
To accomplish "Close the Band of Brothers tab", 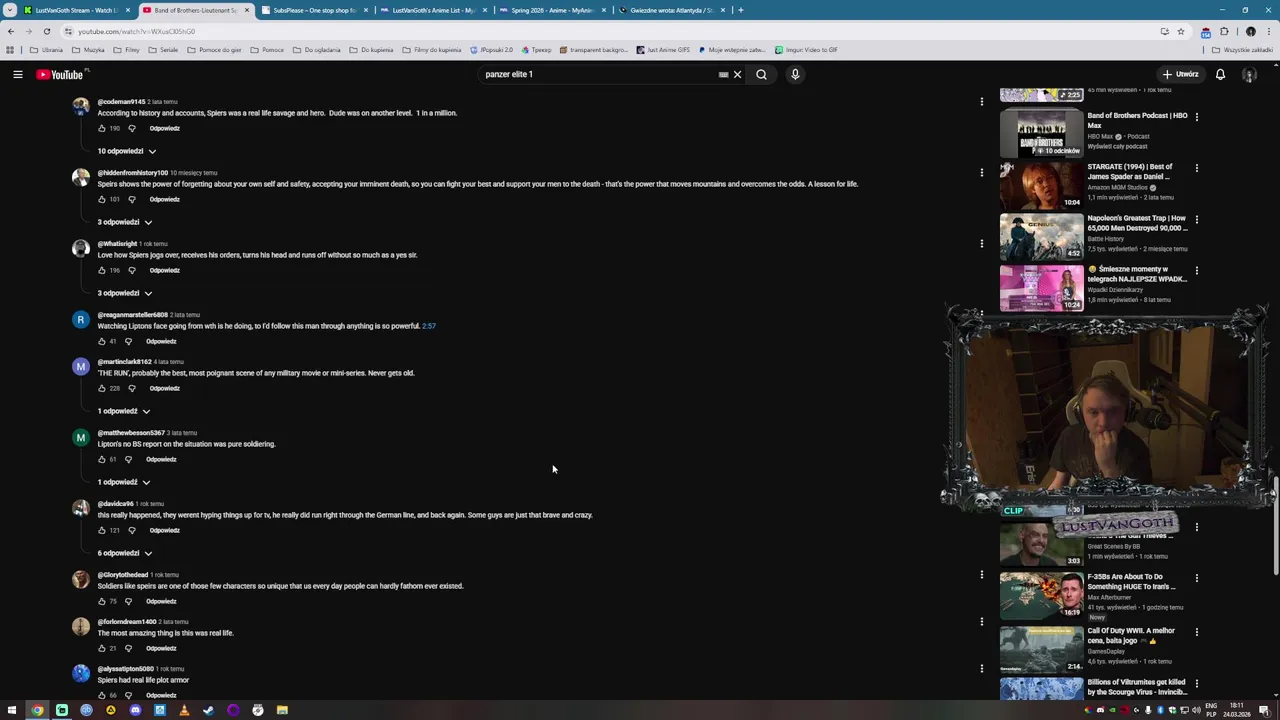I will pos(246,10).
